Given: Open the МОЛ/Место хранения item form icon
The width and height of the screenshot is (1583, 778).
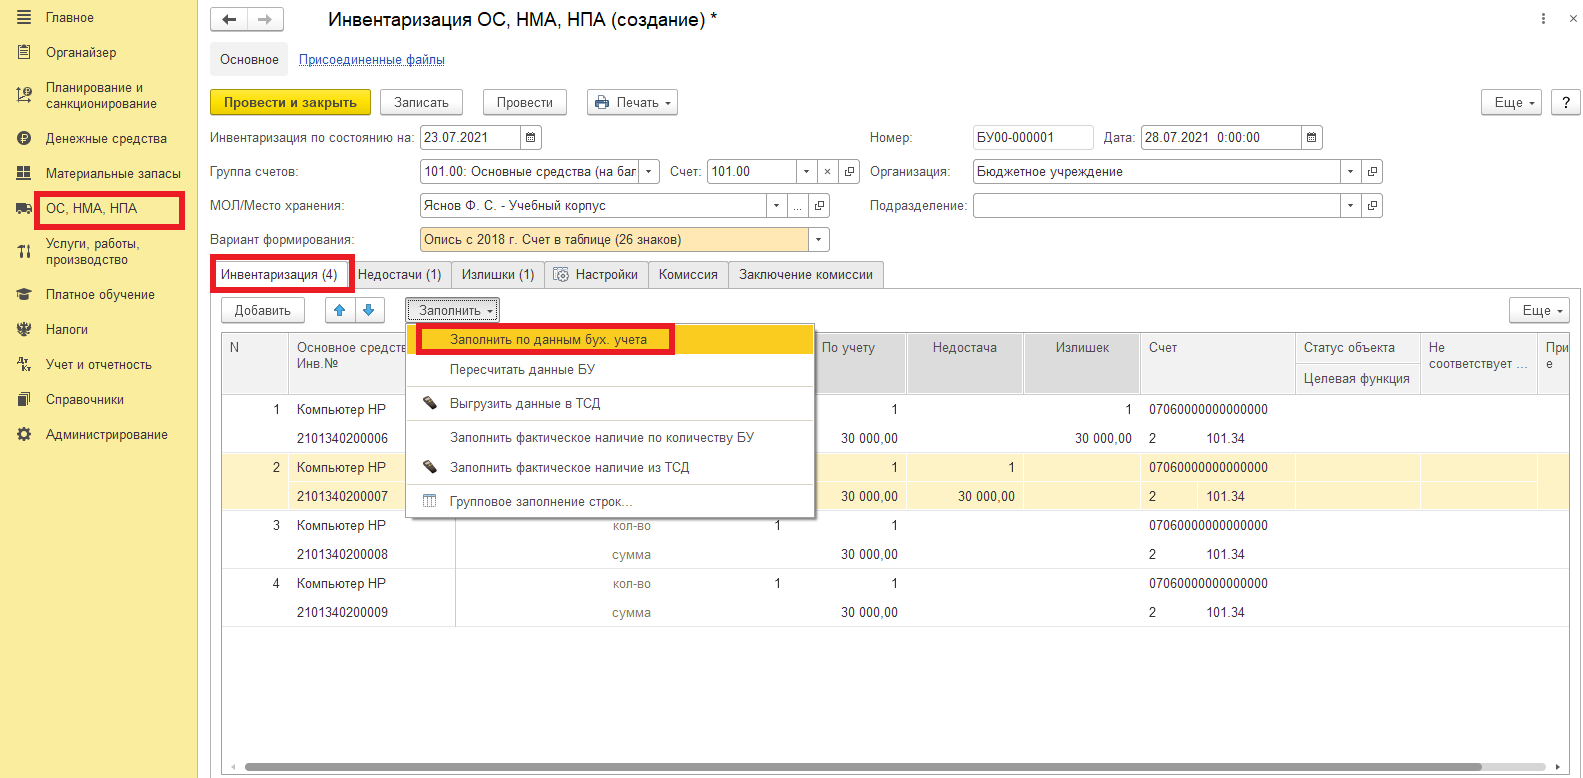Looking at the screenshot, I should point(819,205).
